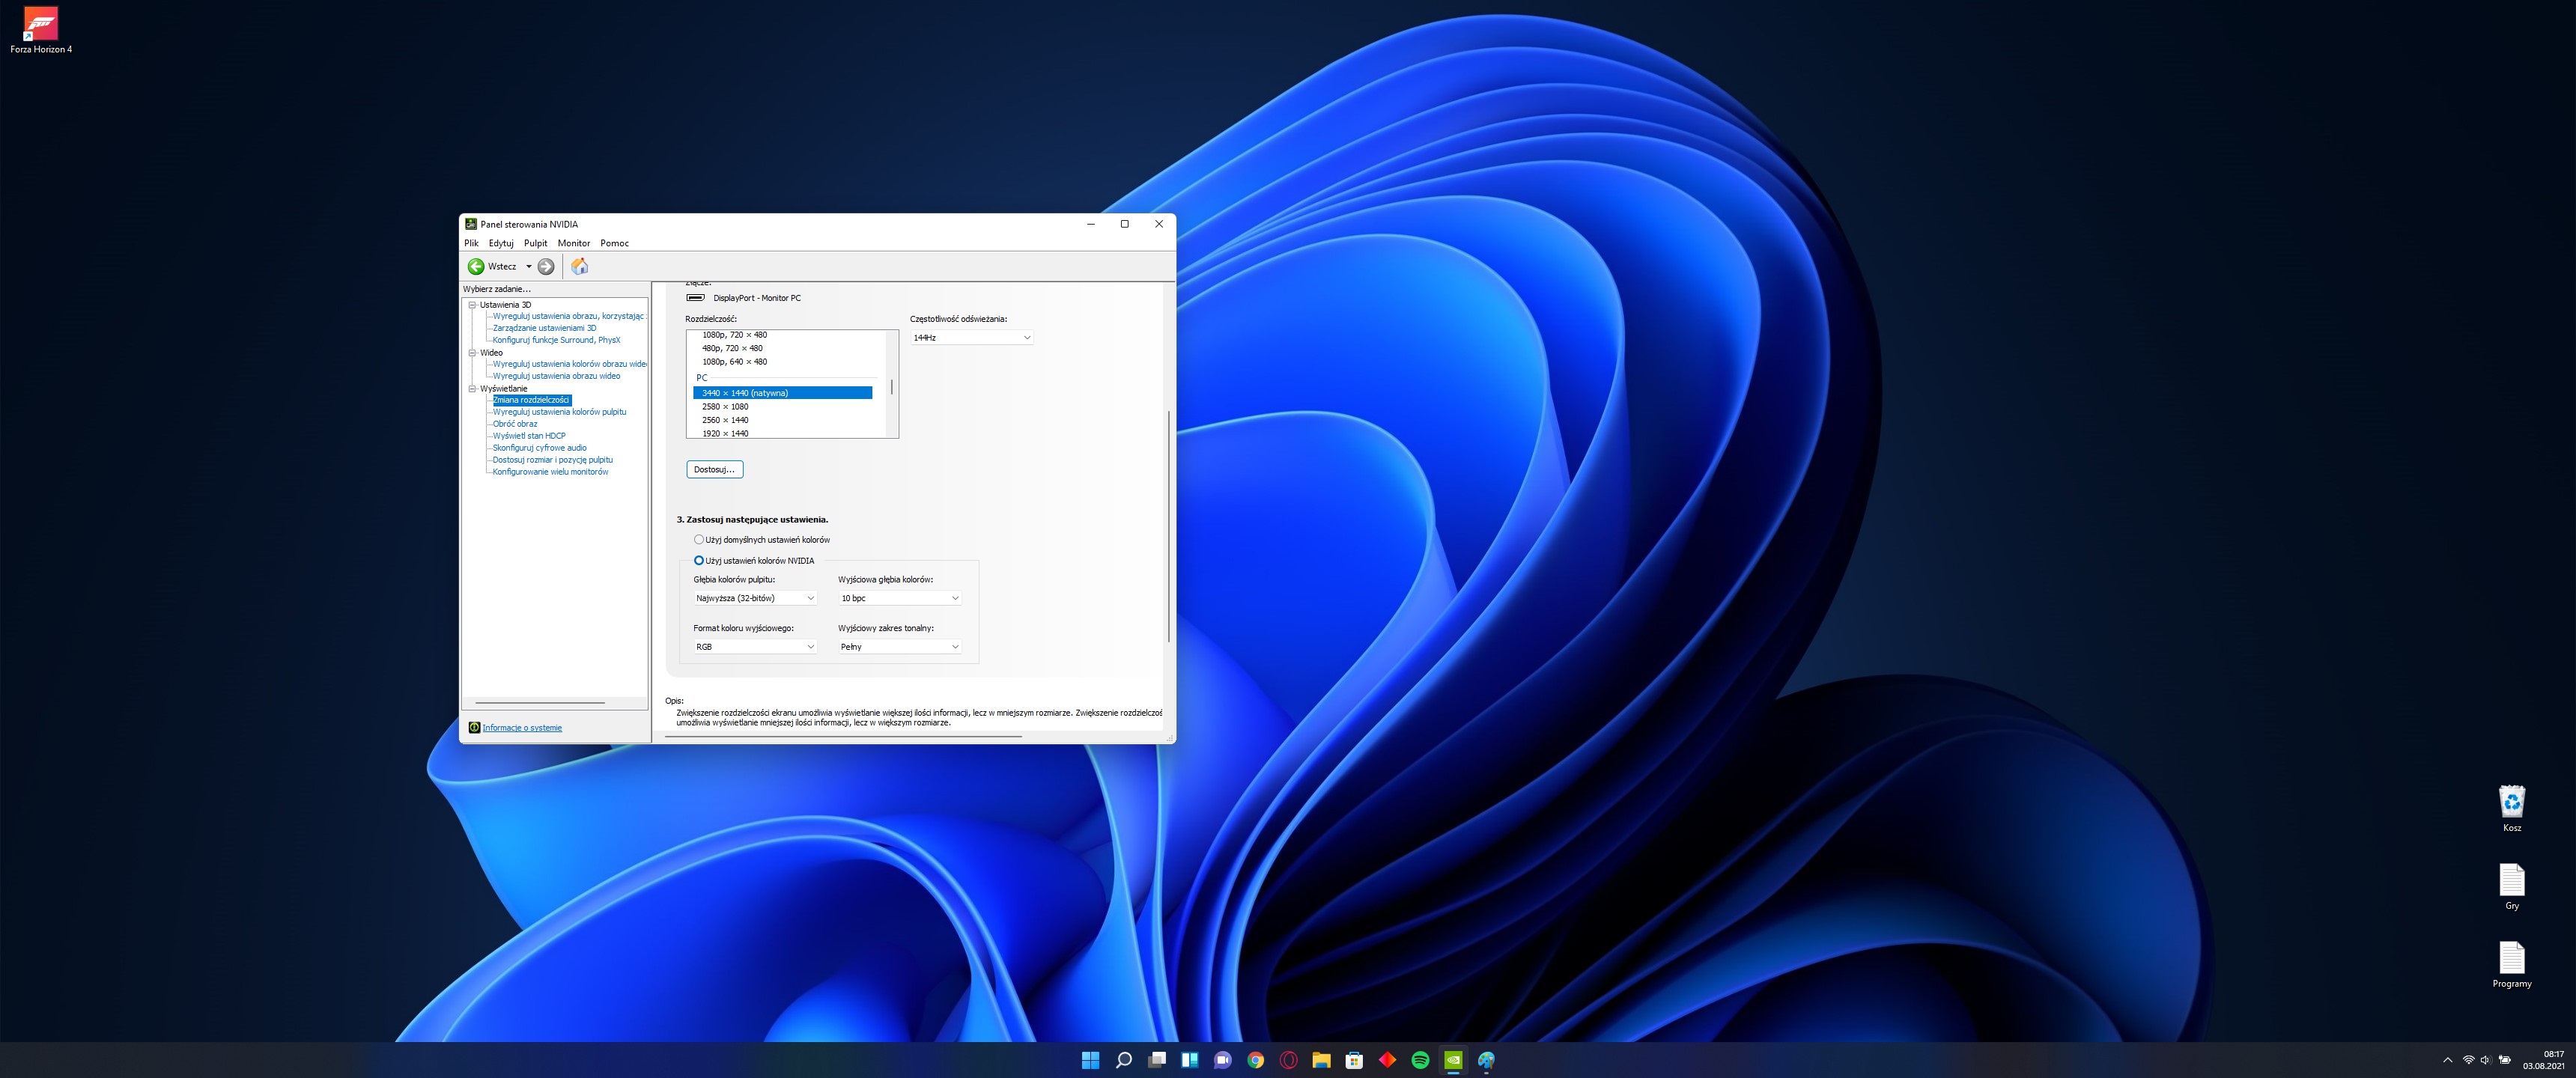Open Zarządzanie ustawieniami 3D
Viewport: 2576px width, 1078px height.
[544, 328]
